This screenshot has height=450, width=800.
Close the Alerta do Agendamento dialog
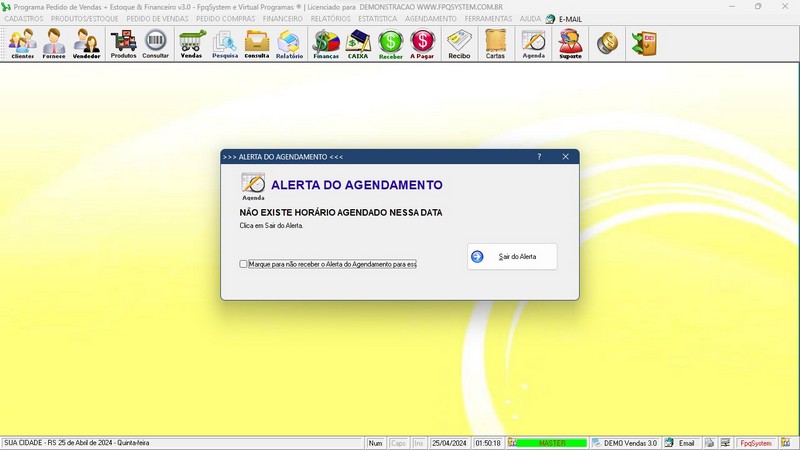point(565,157)
